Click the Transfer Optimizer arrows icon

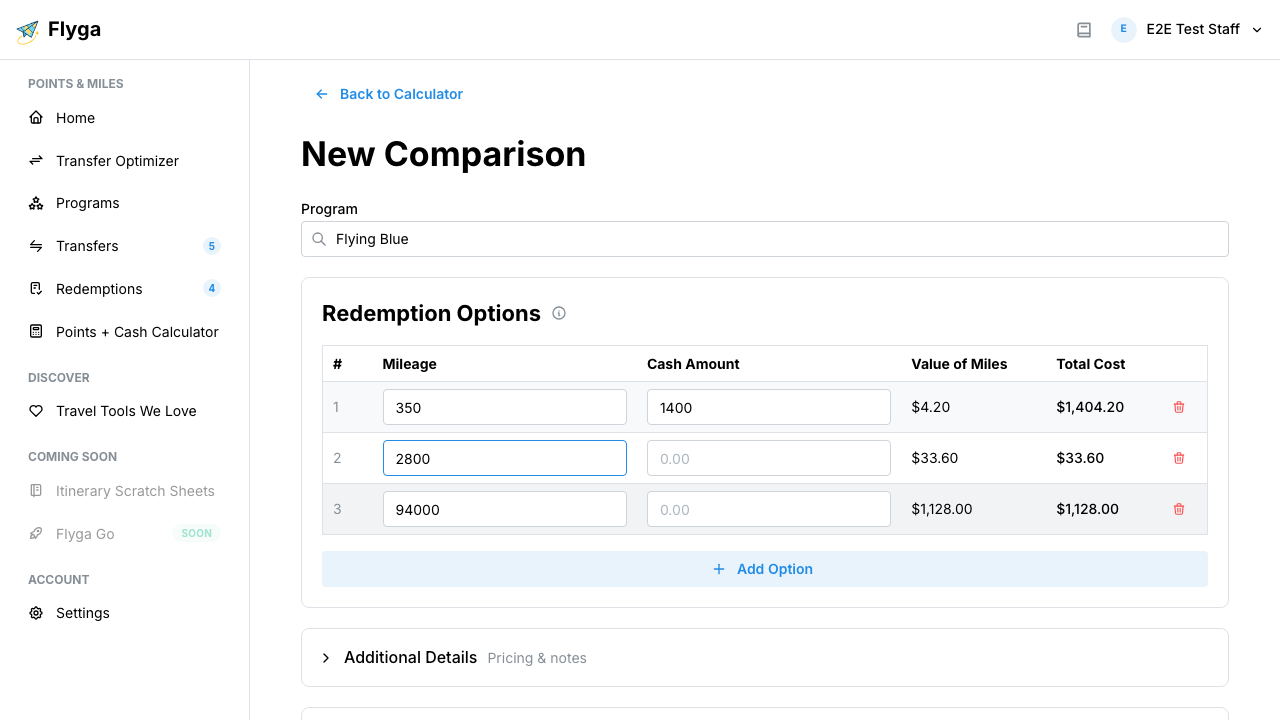click(x=36, y=160)
